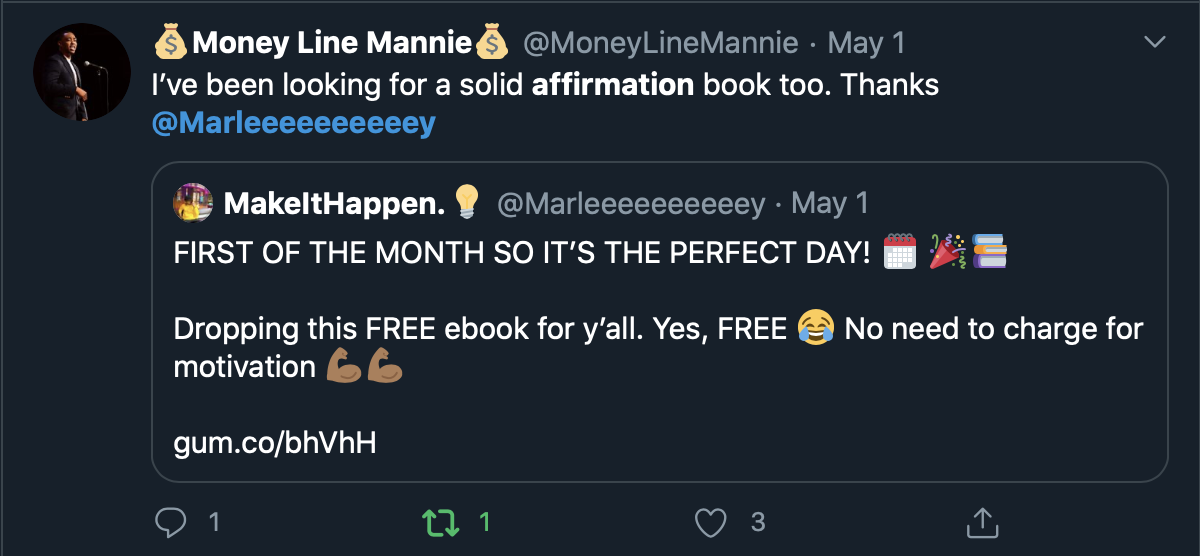This screenshot has height=556, width=1200.
Task: Click the Money Line Mannie display name
Action: (331, 43)
